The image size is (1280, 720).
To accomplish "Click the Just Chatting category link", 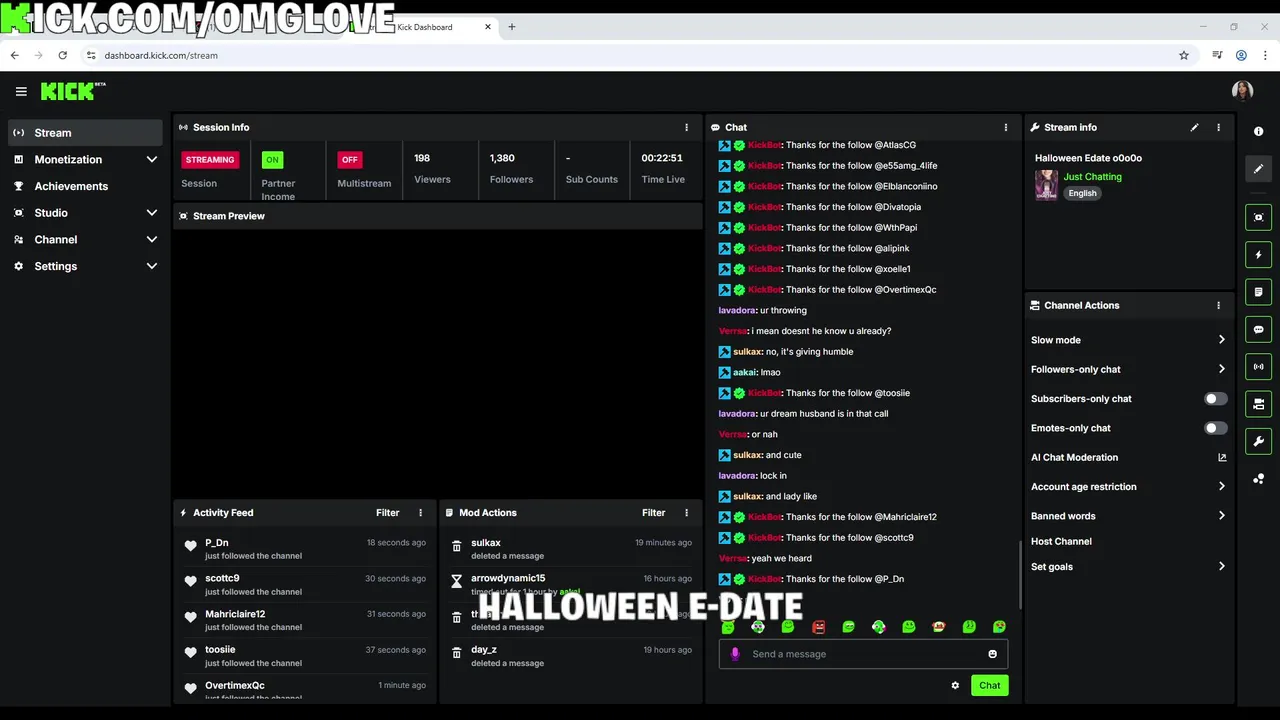I will pyautogui.click(x=1092, y=176).
